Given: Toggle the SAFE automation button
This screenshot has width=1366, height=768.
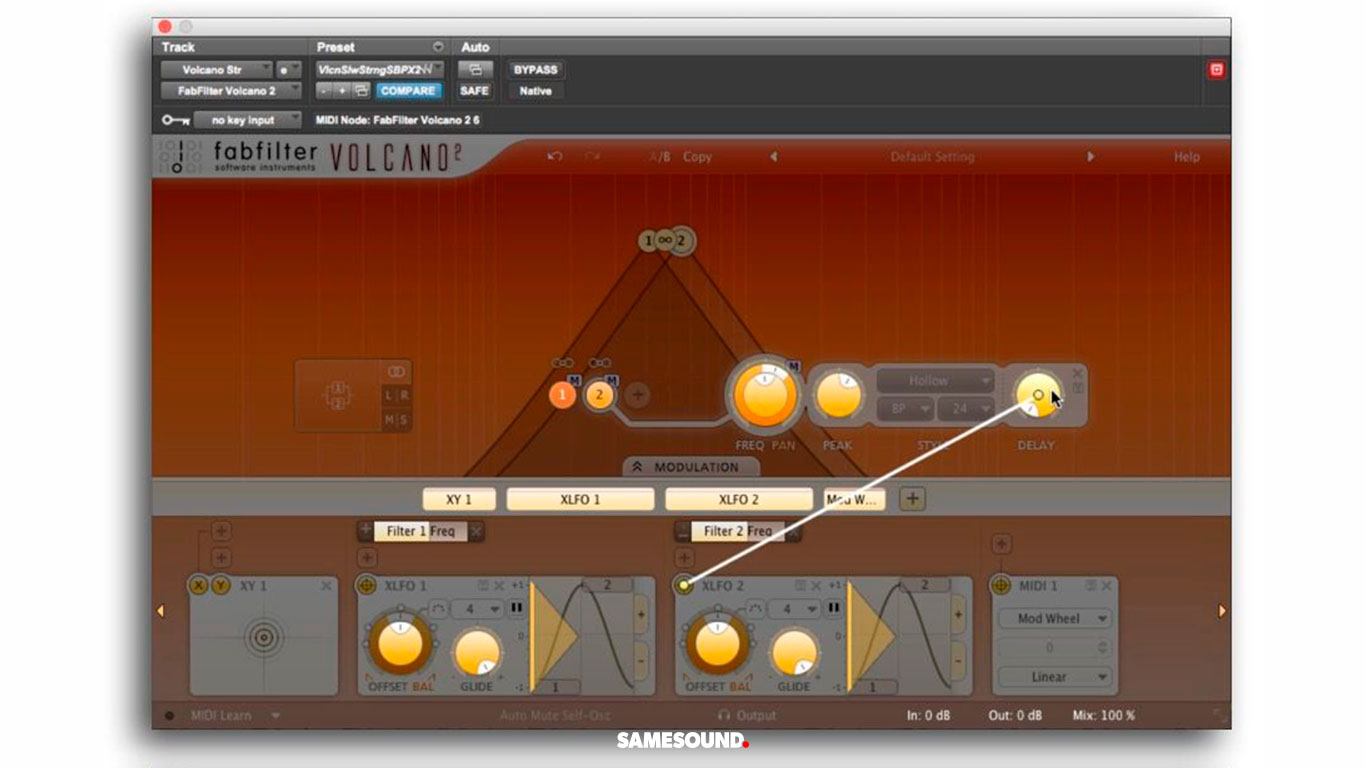Looking at the screenshot, I should point(474,91).
